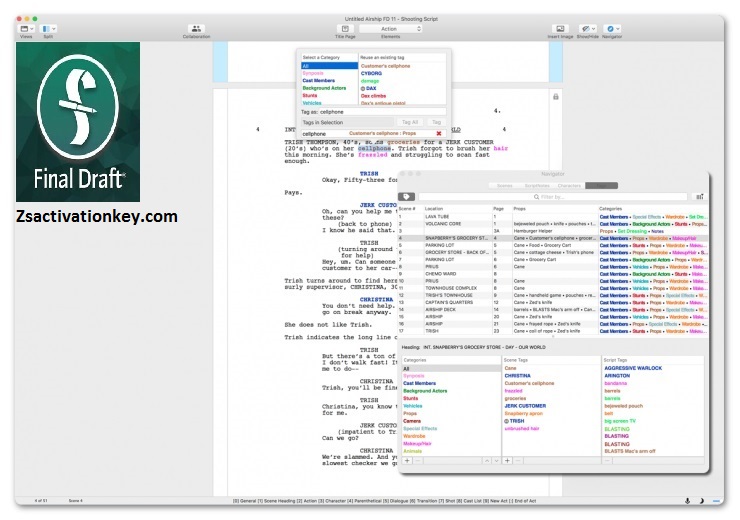Open the Elements dropdown showing Action
Viewport: 740px width, 520px height.
[390, 29]
